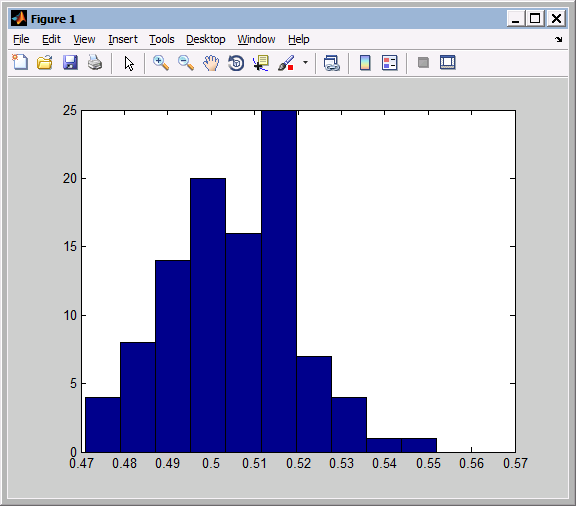The height and width of the screenshot is (506, 576).
Task: Click the histogram bar with height 7
Action: 314,404
